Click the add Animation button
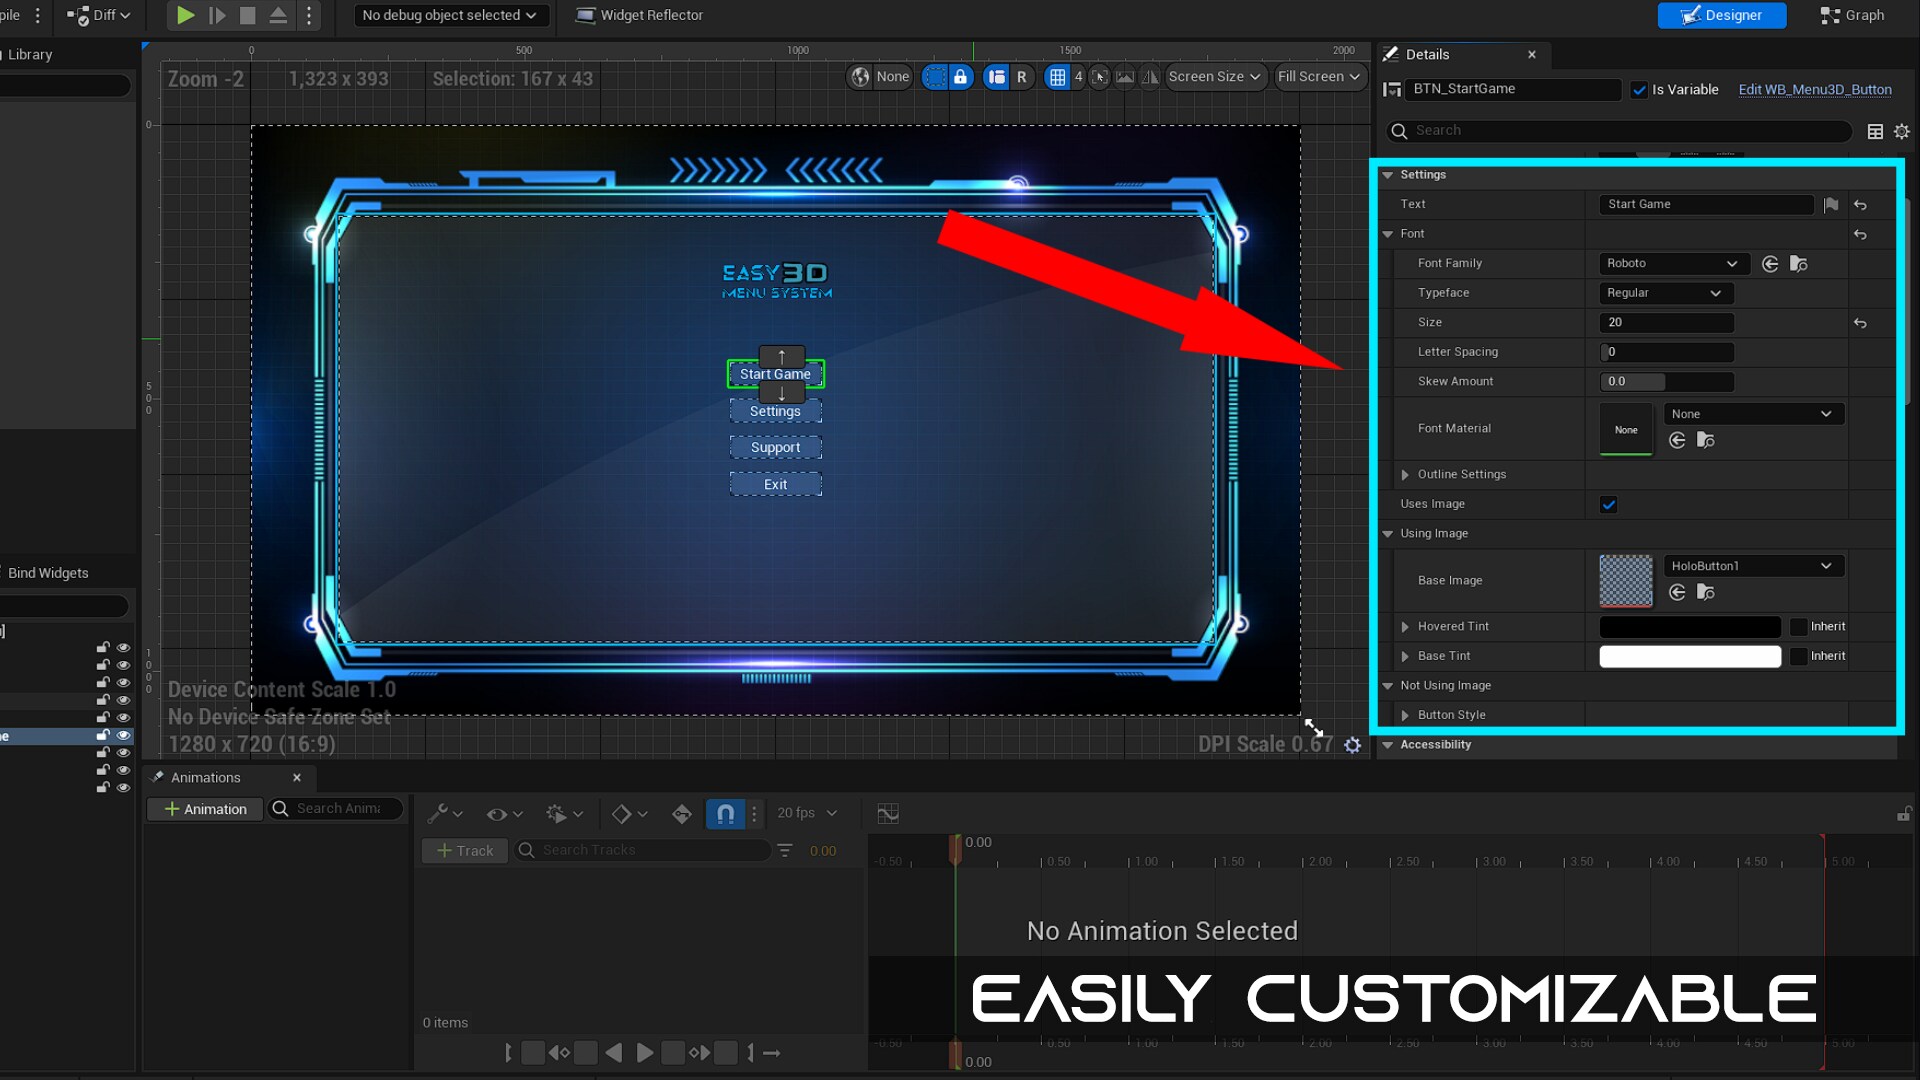1920x1080 pixels. click(205, 809)
